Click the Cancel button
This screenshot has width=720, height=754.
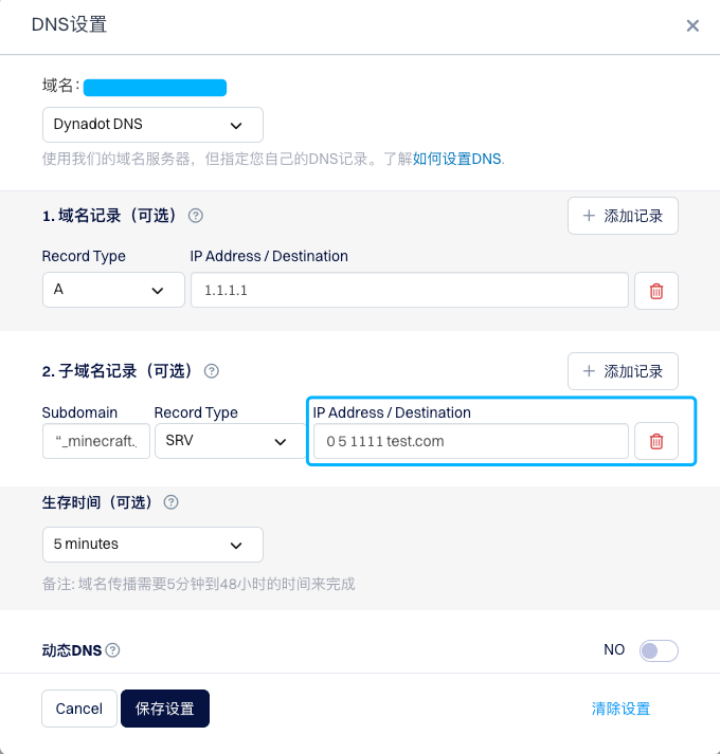pyautogui.click(x=79, y=708)
